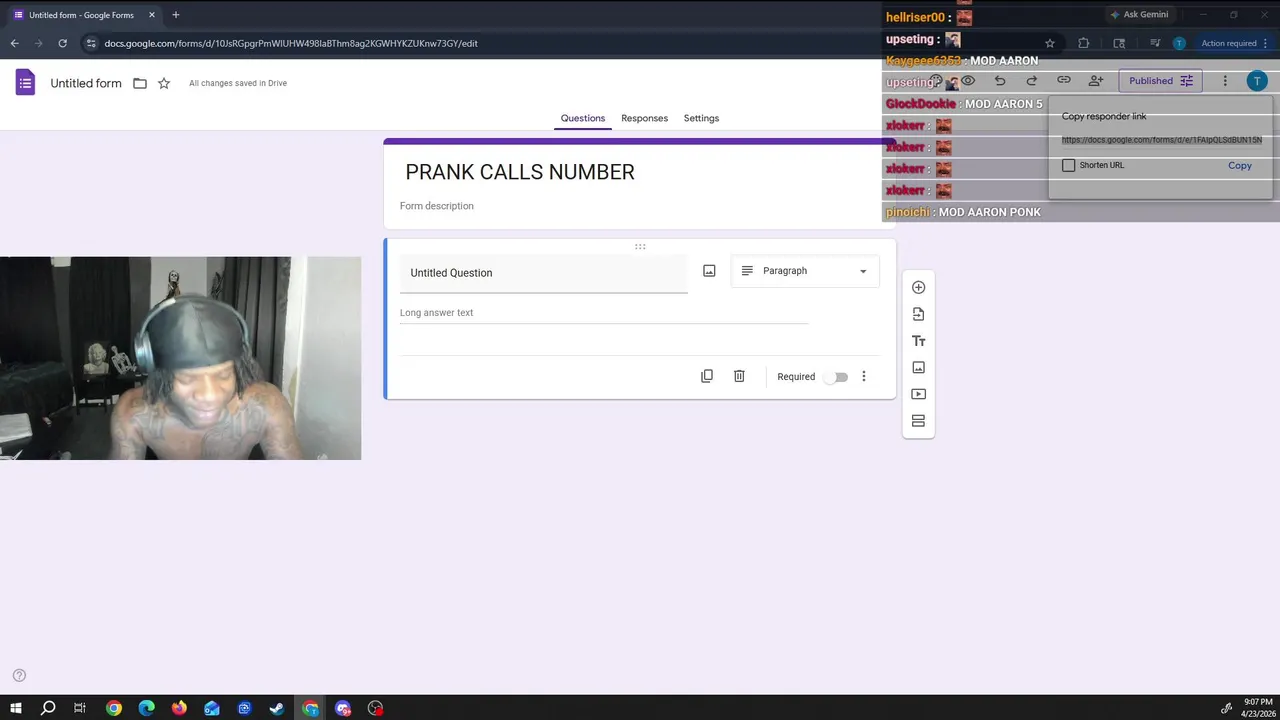Delete the question with trash icon
The width and height of the screenshot is (1280, 720).
point(739,376)
